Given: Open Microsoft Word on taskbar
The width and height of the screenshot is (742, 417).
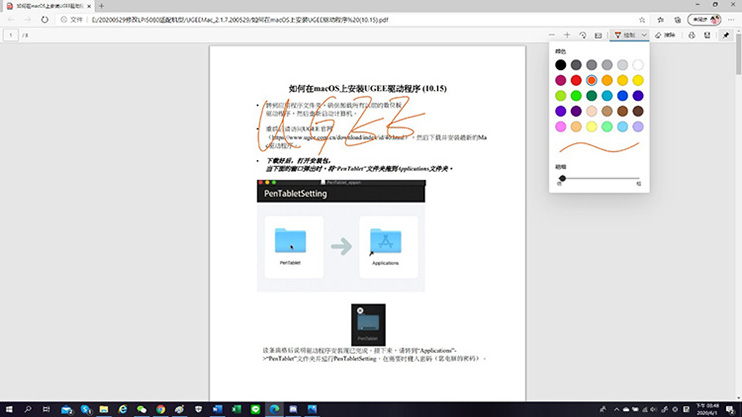Looking at the screenshot, I should click(217, 409).
